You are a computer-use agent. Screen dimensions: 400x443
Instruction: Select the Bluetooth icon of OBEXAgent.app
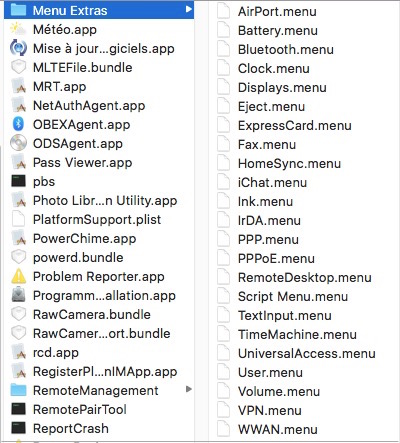18,124
